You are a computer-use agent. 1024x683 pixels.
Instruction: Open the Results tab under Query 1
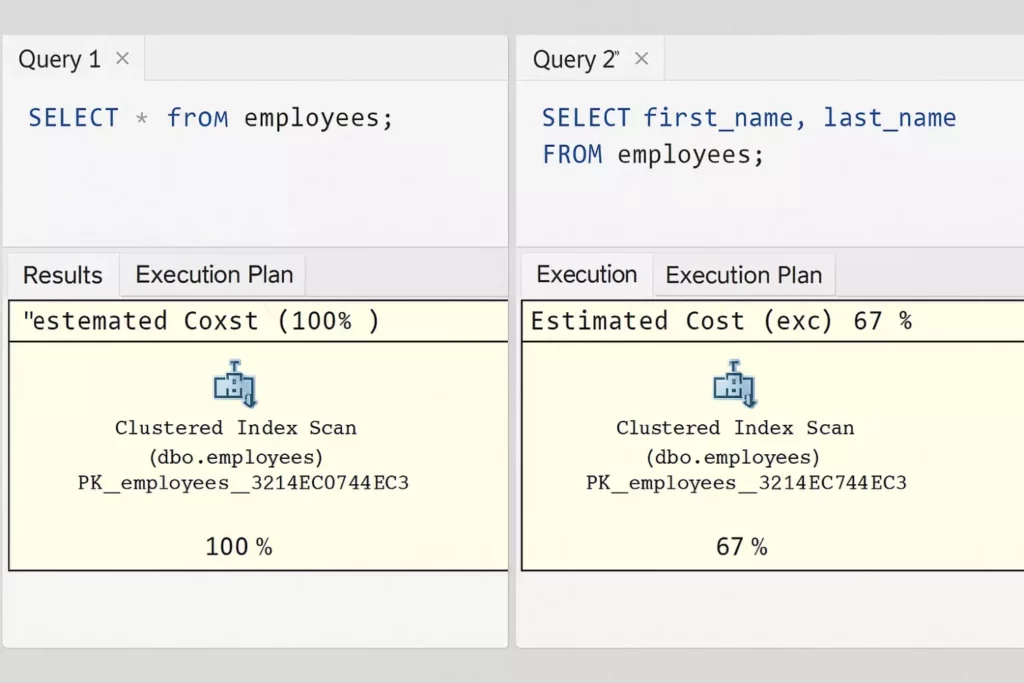pos(63,275)
